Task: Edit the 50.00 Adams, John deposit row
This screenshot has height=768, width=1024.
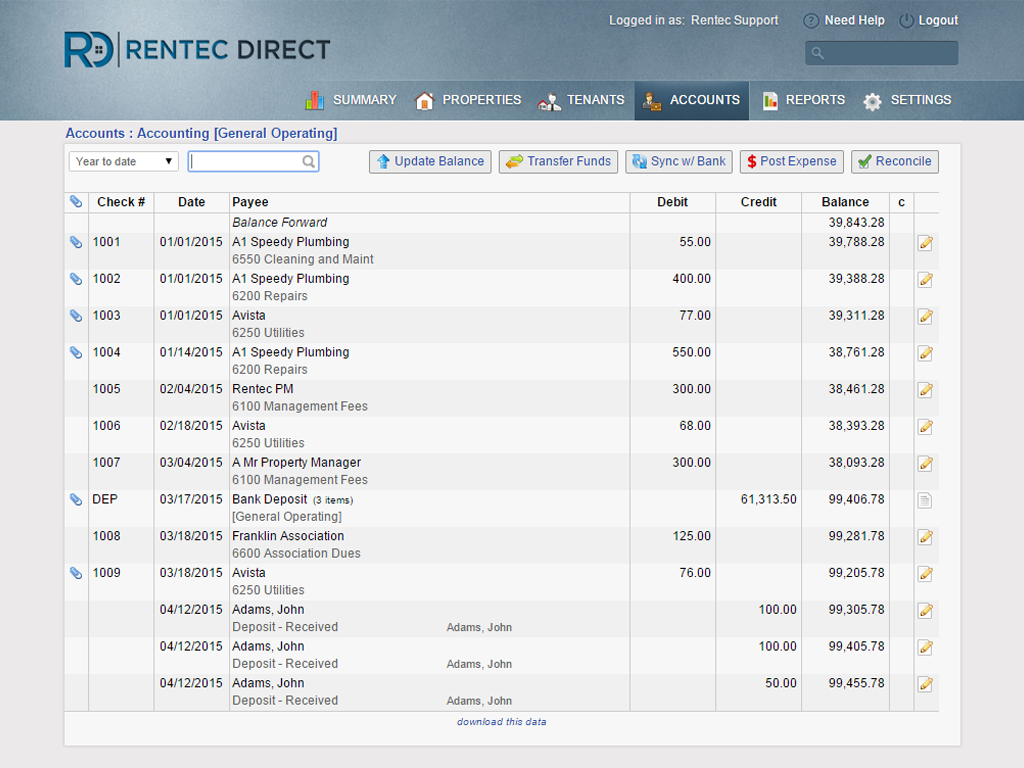Action: pos(925,684)
